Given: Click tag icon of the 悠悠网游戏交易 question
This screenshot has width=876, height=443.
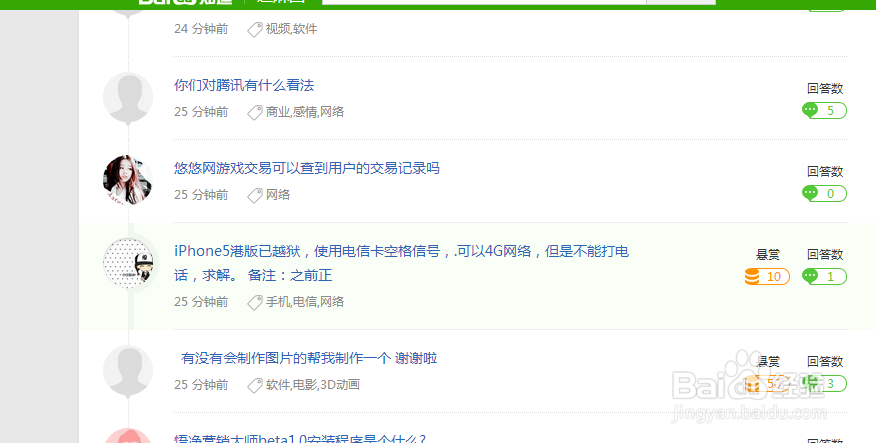Looking at the screenshot, I should tap(255, 195).
